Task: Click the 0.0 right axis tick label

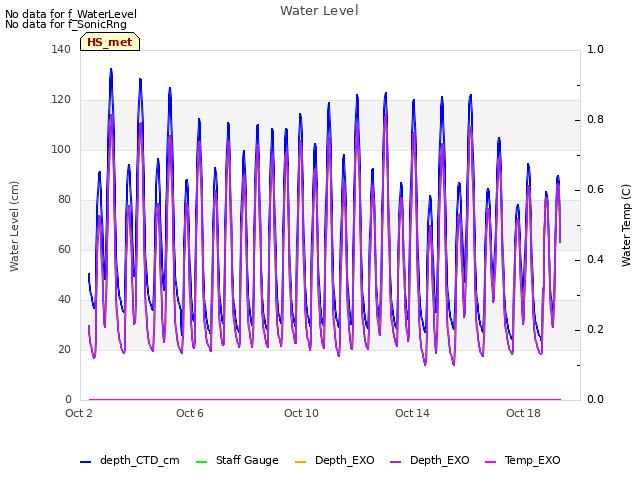Action: 595,400
